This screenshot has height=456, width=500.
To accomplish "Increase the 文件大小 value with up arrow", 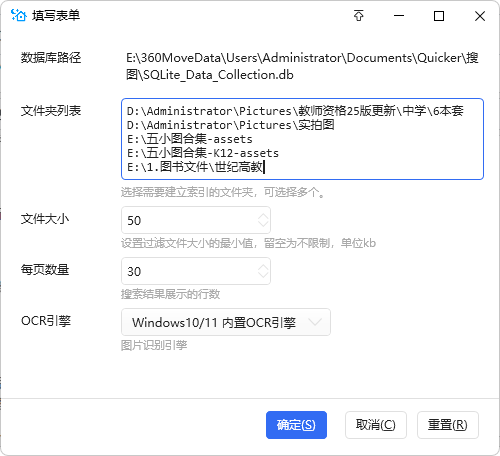I will pos(263,216).
